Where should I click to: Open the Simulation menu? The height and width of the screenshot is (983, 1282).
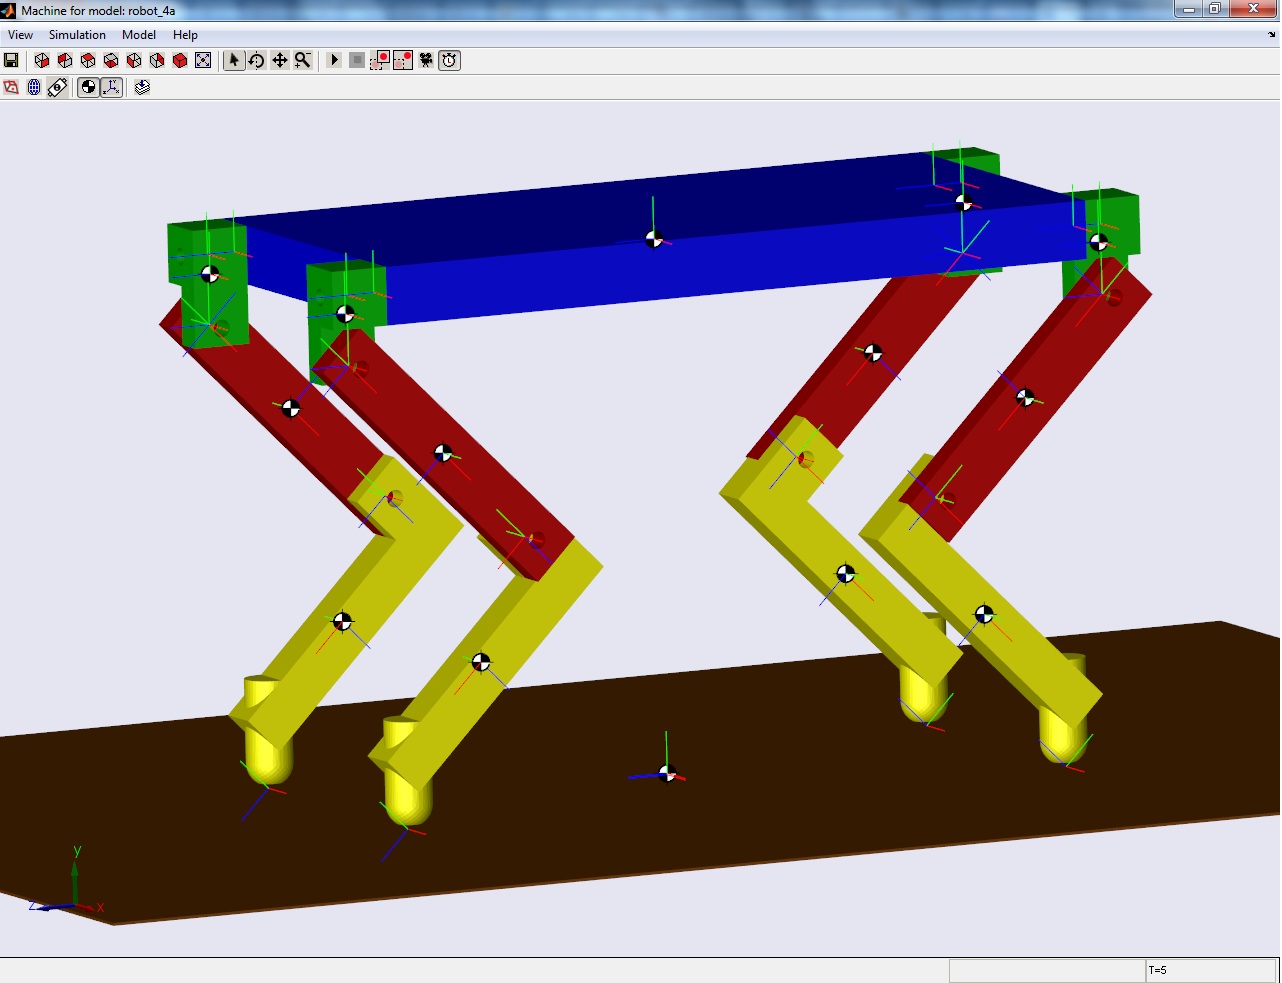click(x=77, y=34)
